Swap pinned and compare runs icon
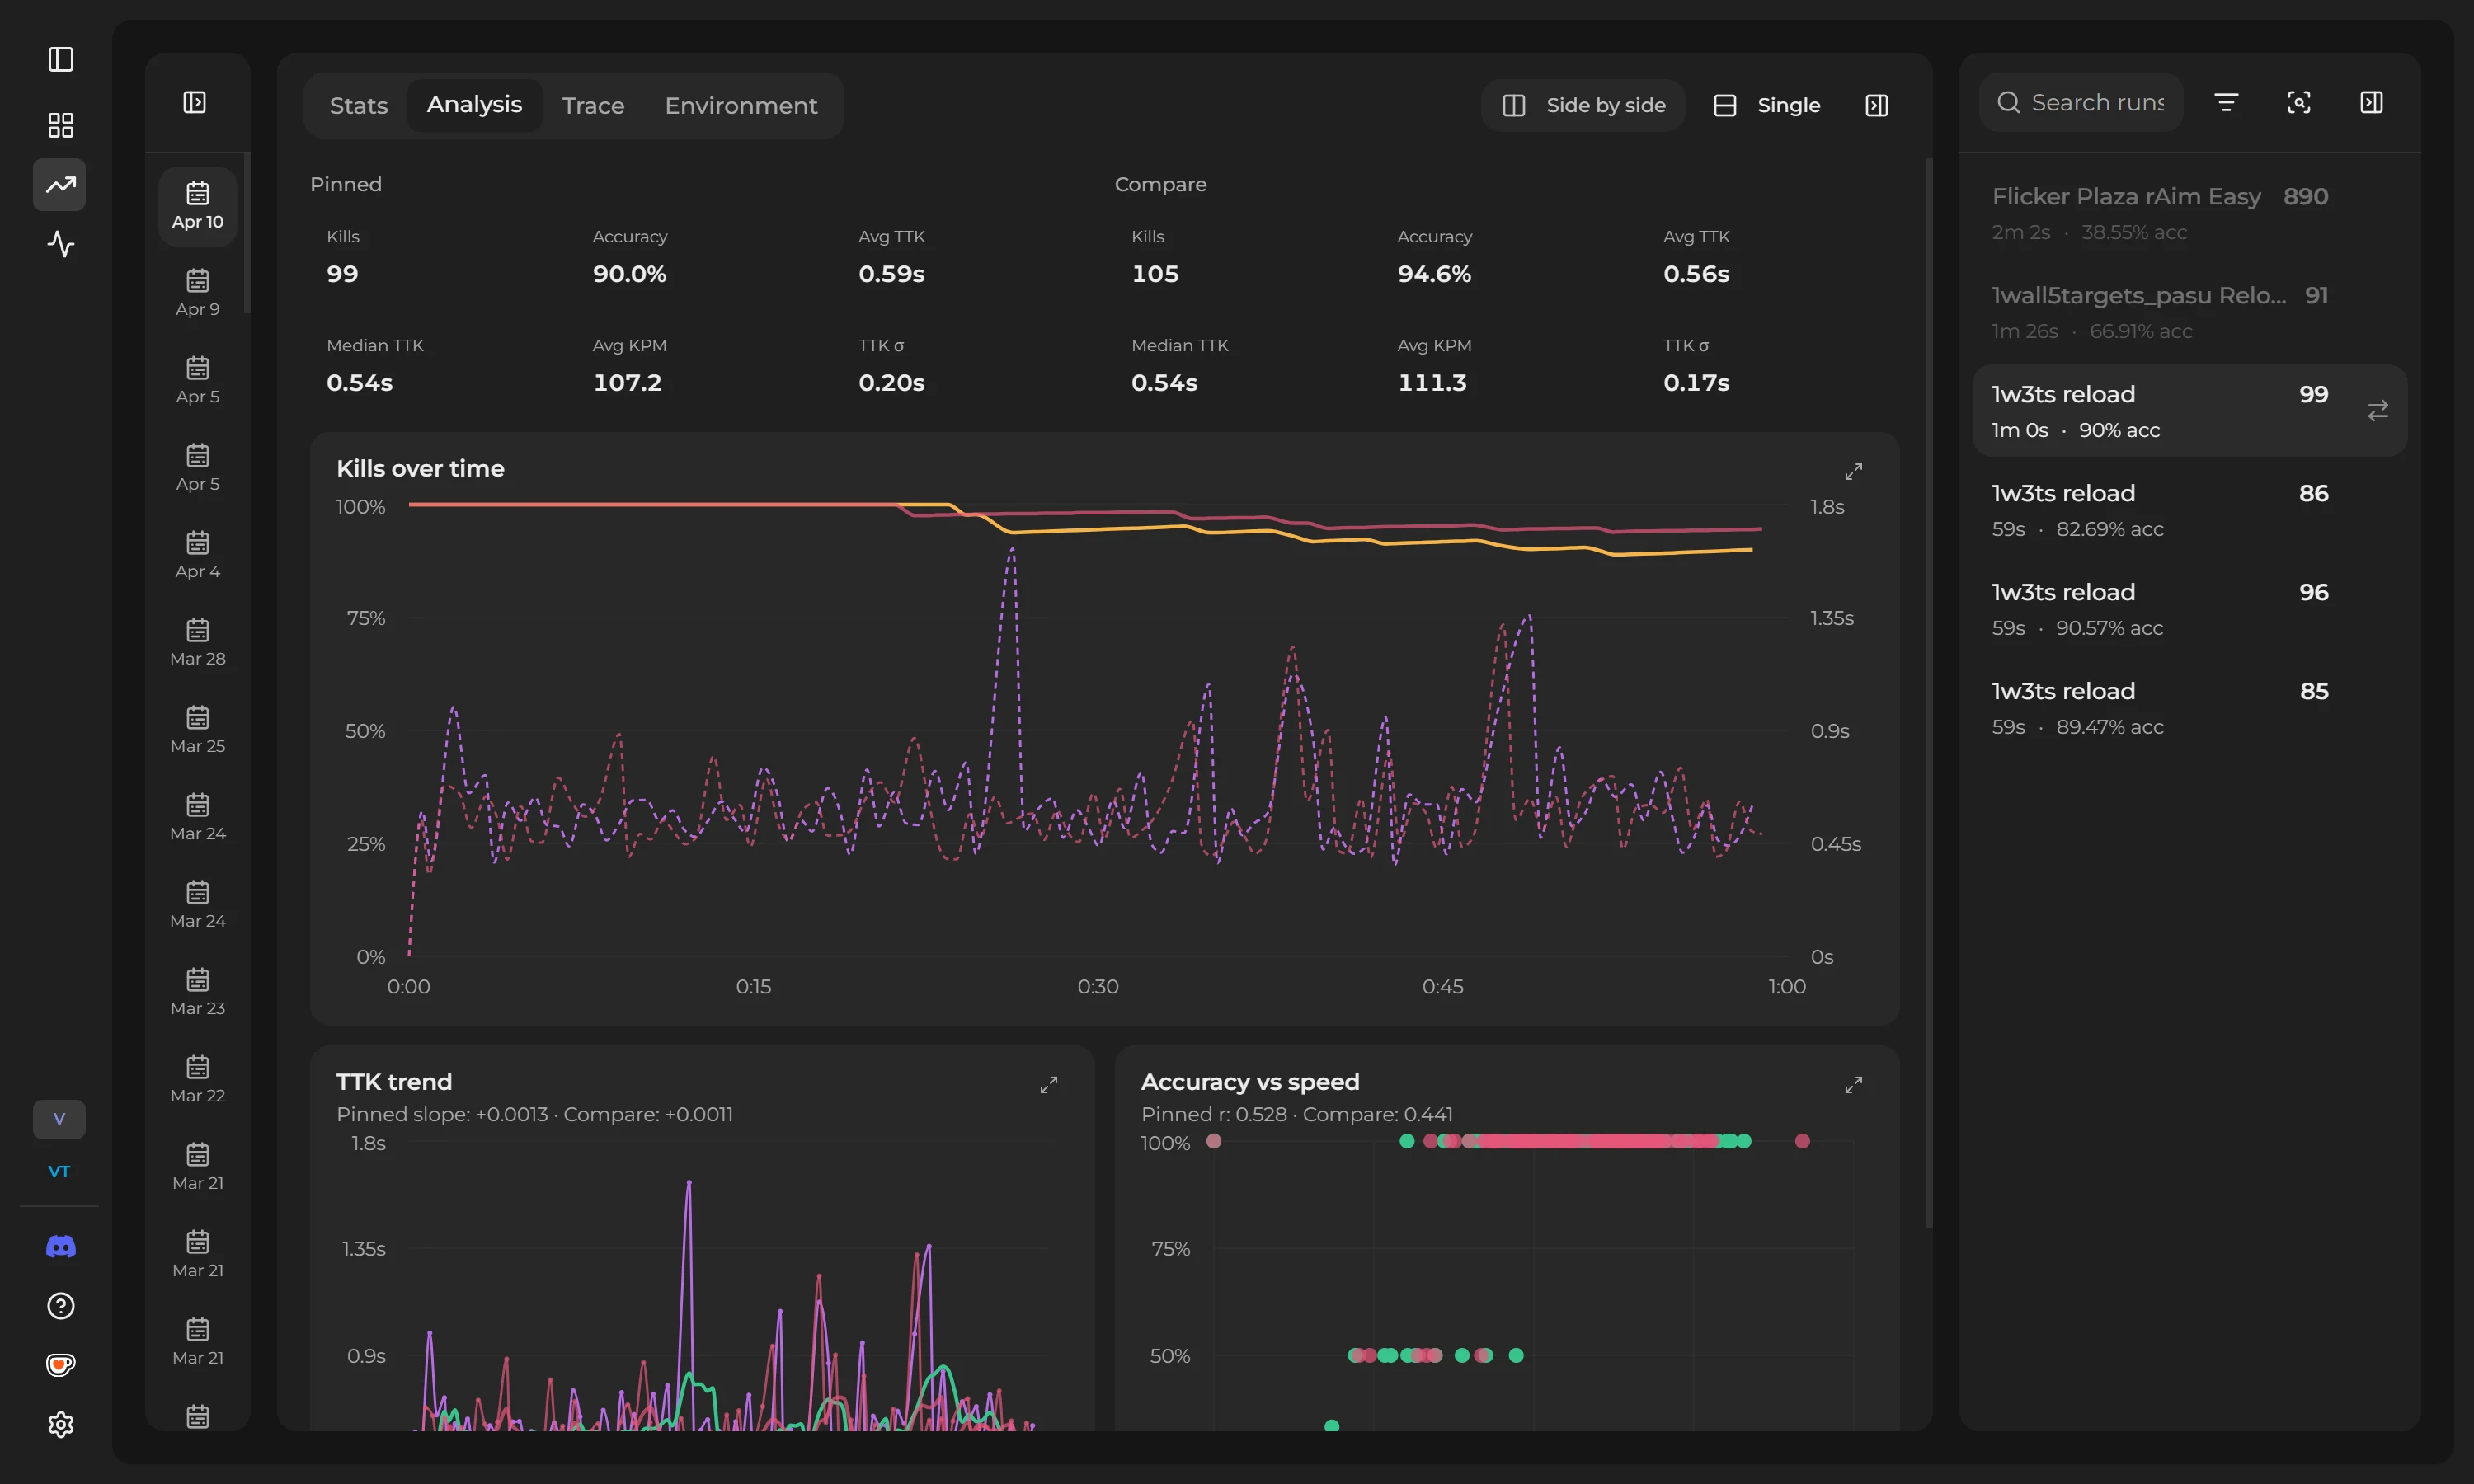Screen dimensions: 2474x1484 2378,410
